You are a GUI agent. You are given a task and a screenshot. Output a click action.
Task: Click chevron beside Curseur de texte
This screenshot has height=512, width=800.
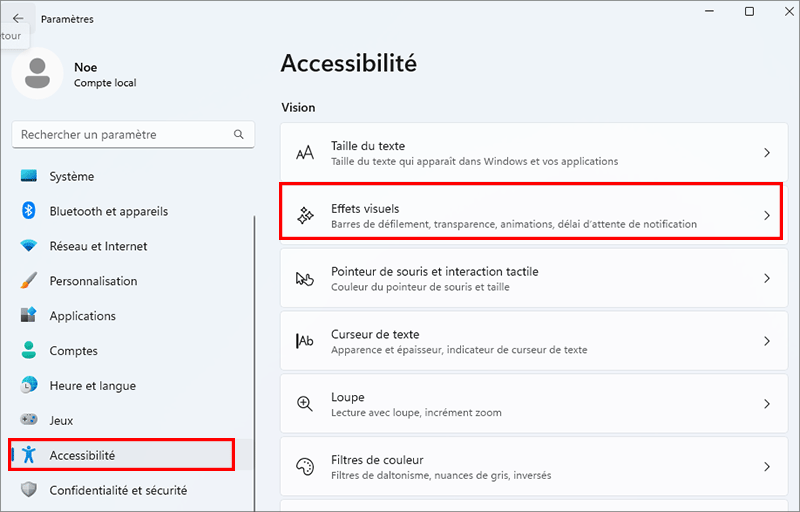pyautogui.click(x=767, y=341)
